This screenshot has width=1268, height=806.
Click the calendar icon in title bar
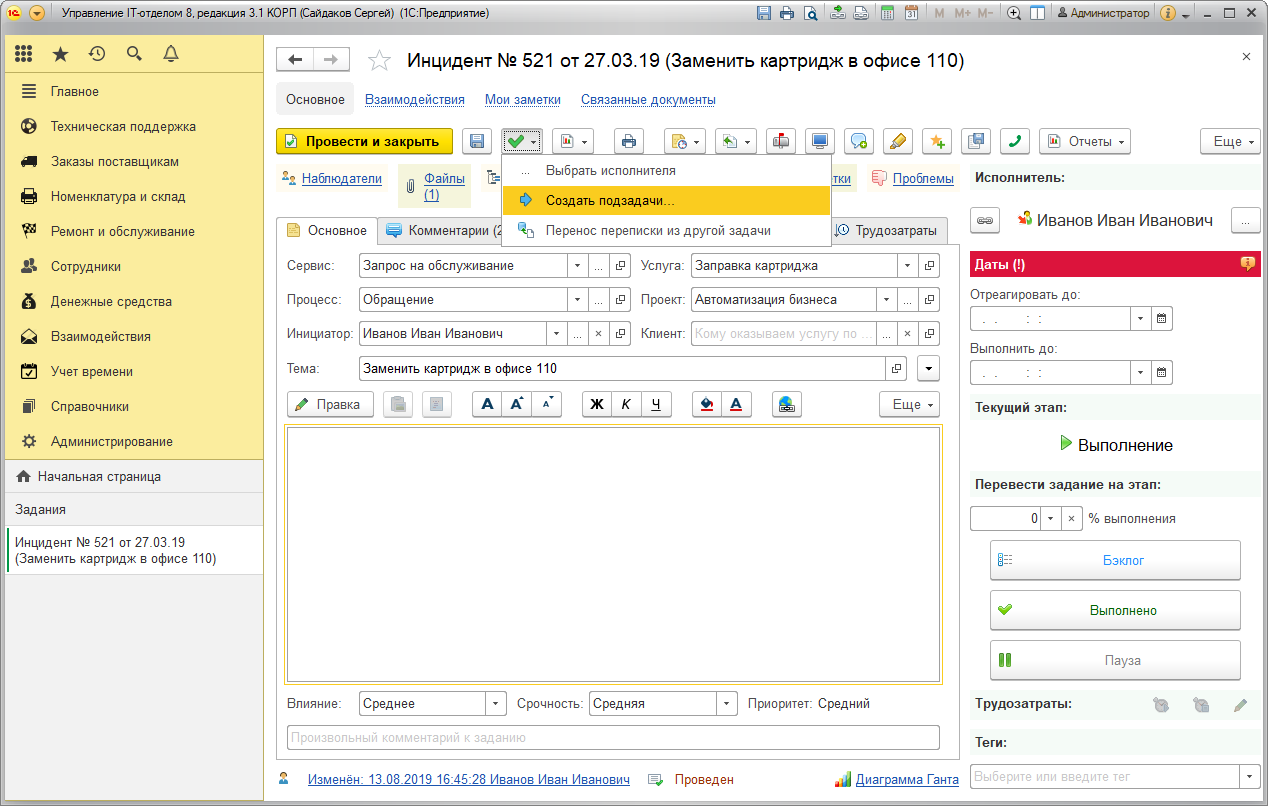pos(911,13)
